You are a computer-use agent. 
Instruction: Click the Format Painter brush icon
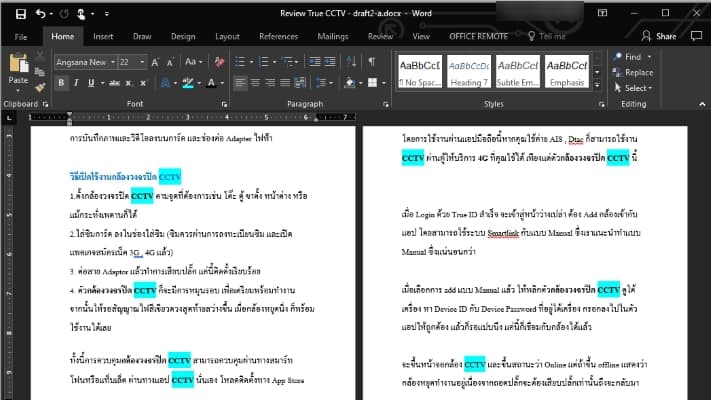[x=40, y=88]
